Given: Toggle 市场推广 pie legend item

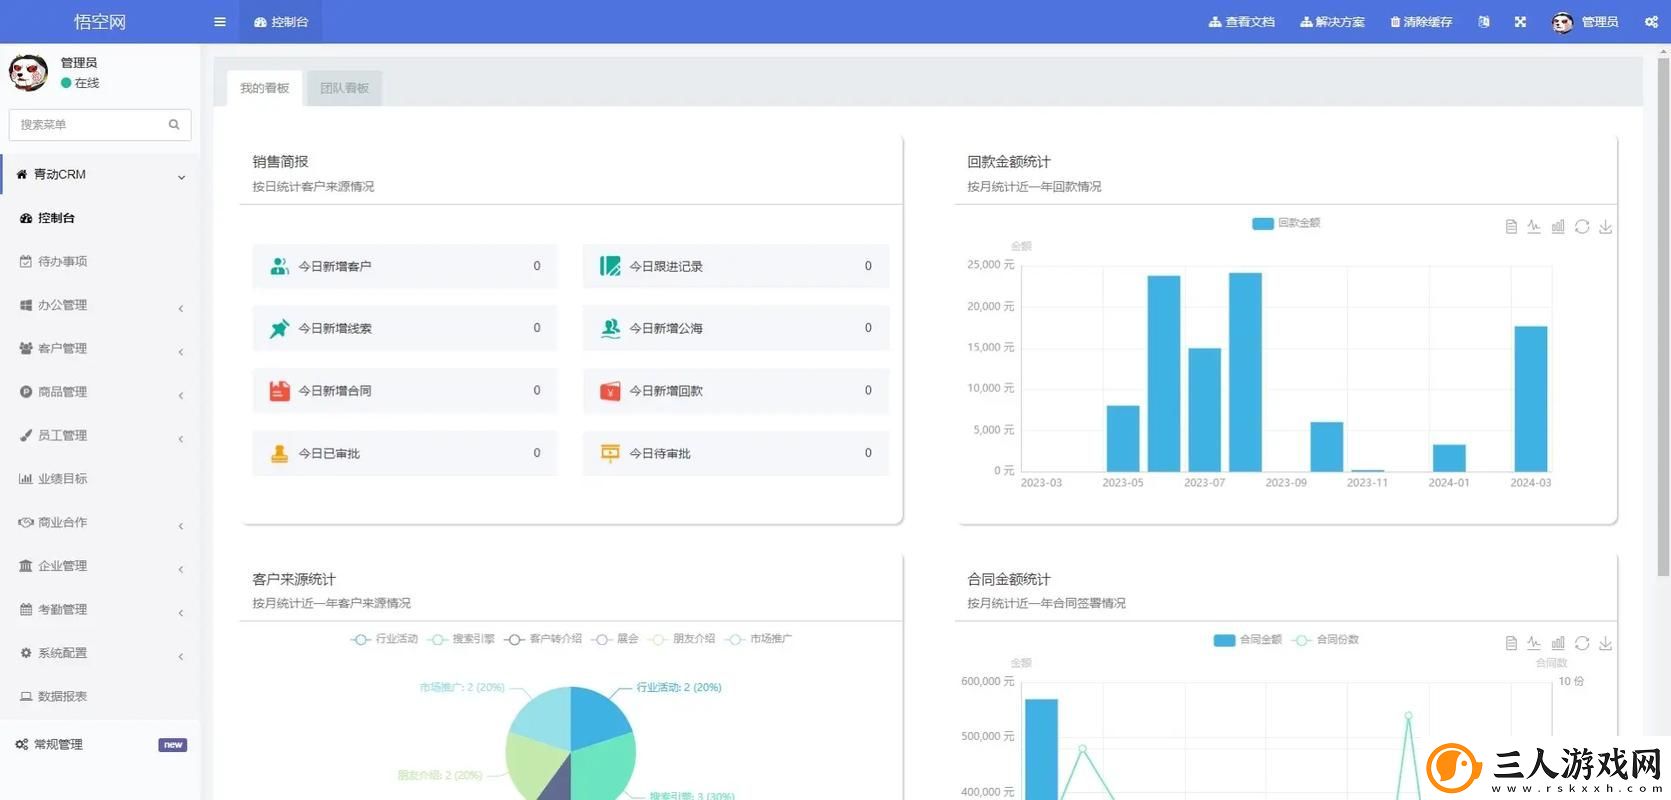Looking at the screenshot, I should pos(759,639).
